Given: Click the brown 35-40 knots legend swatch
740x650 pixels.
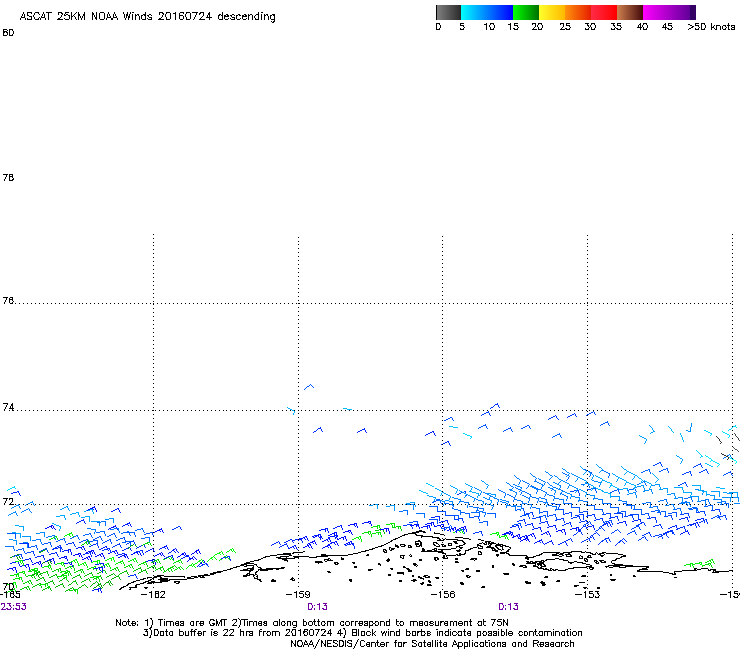Looking at the screenshot, I should (630, 12).
